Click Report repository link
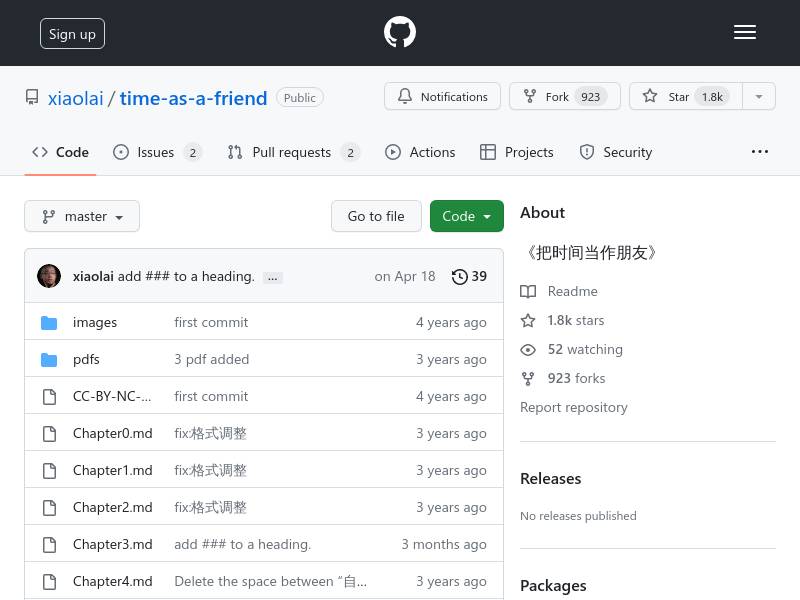 (x=574, y=408)
